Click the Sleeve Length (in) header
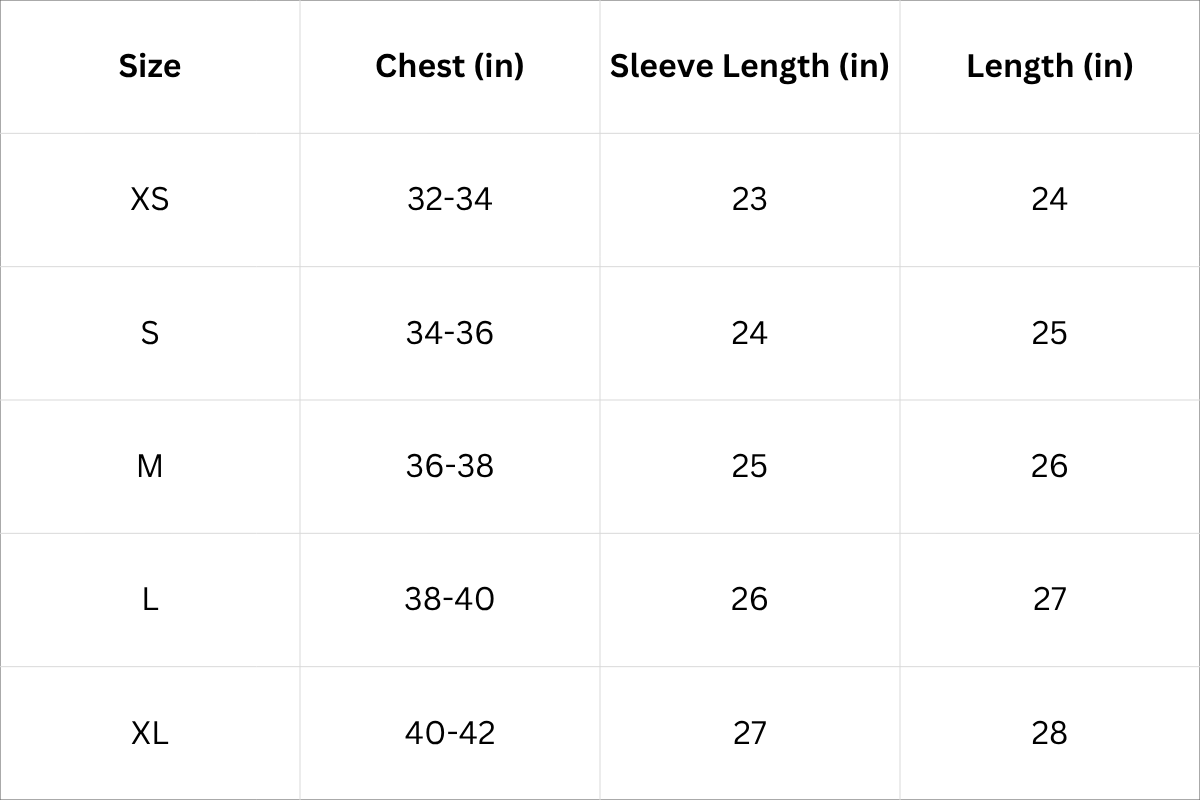The width and height of the screenshot is (1200, 800). tap(749, 66)
